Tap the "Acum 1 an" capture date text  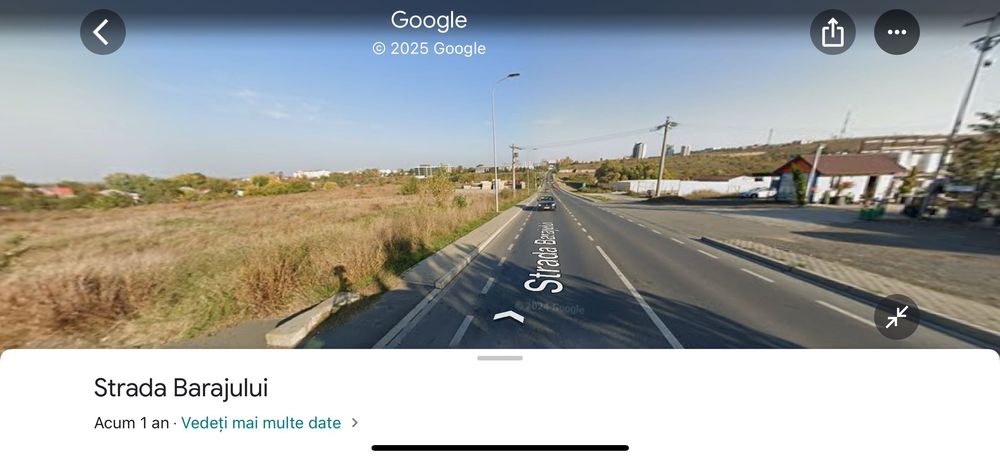(131, 423)
